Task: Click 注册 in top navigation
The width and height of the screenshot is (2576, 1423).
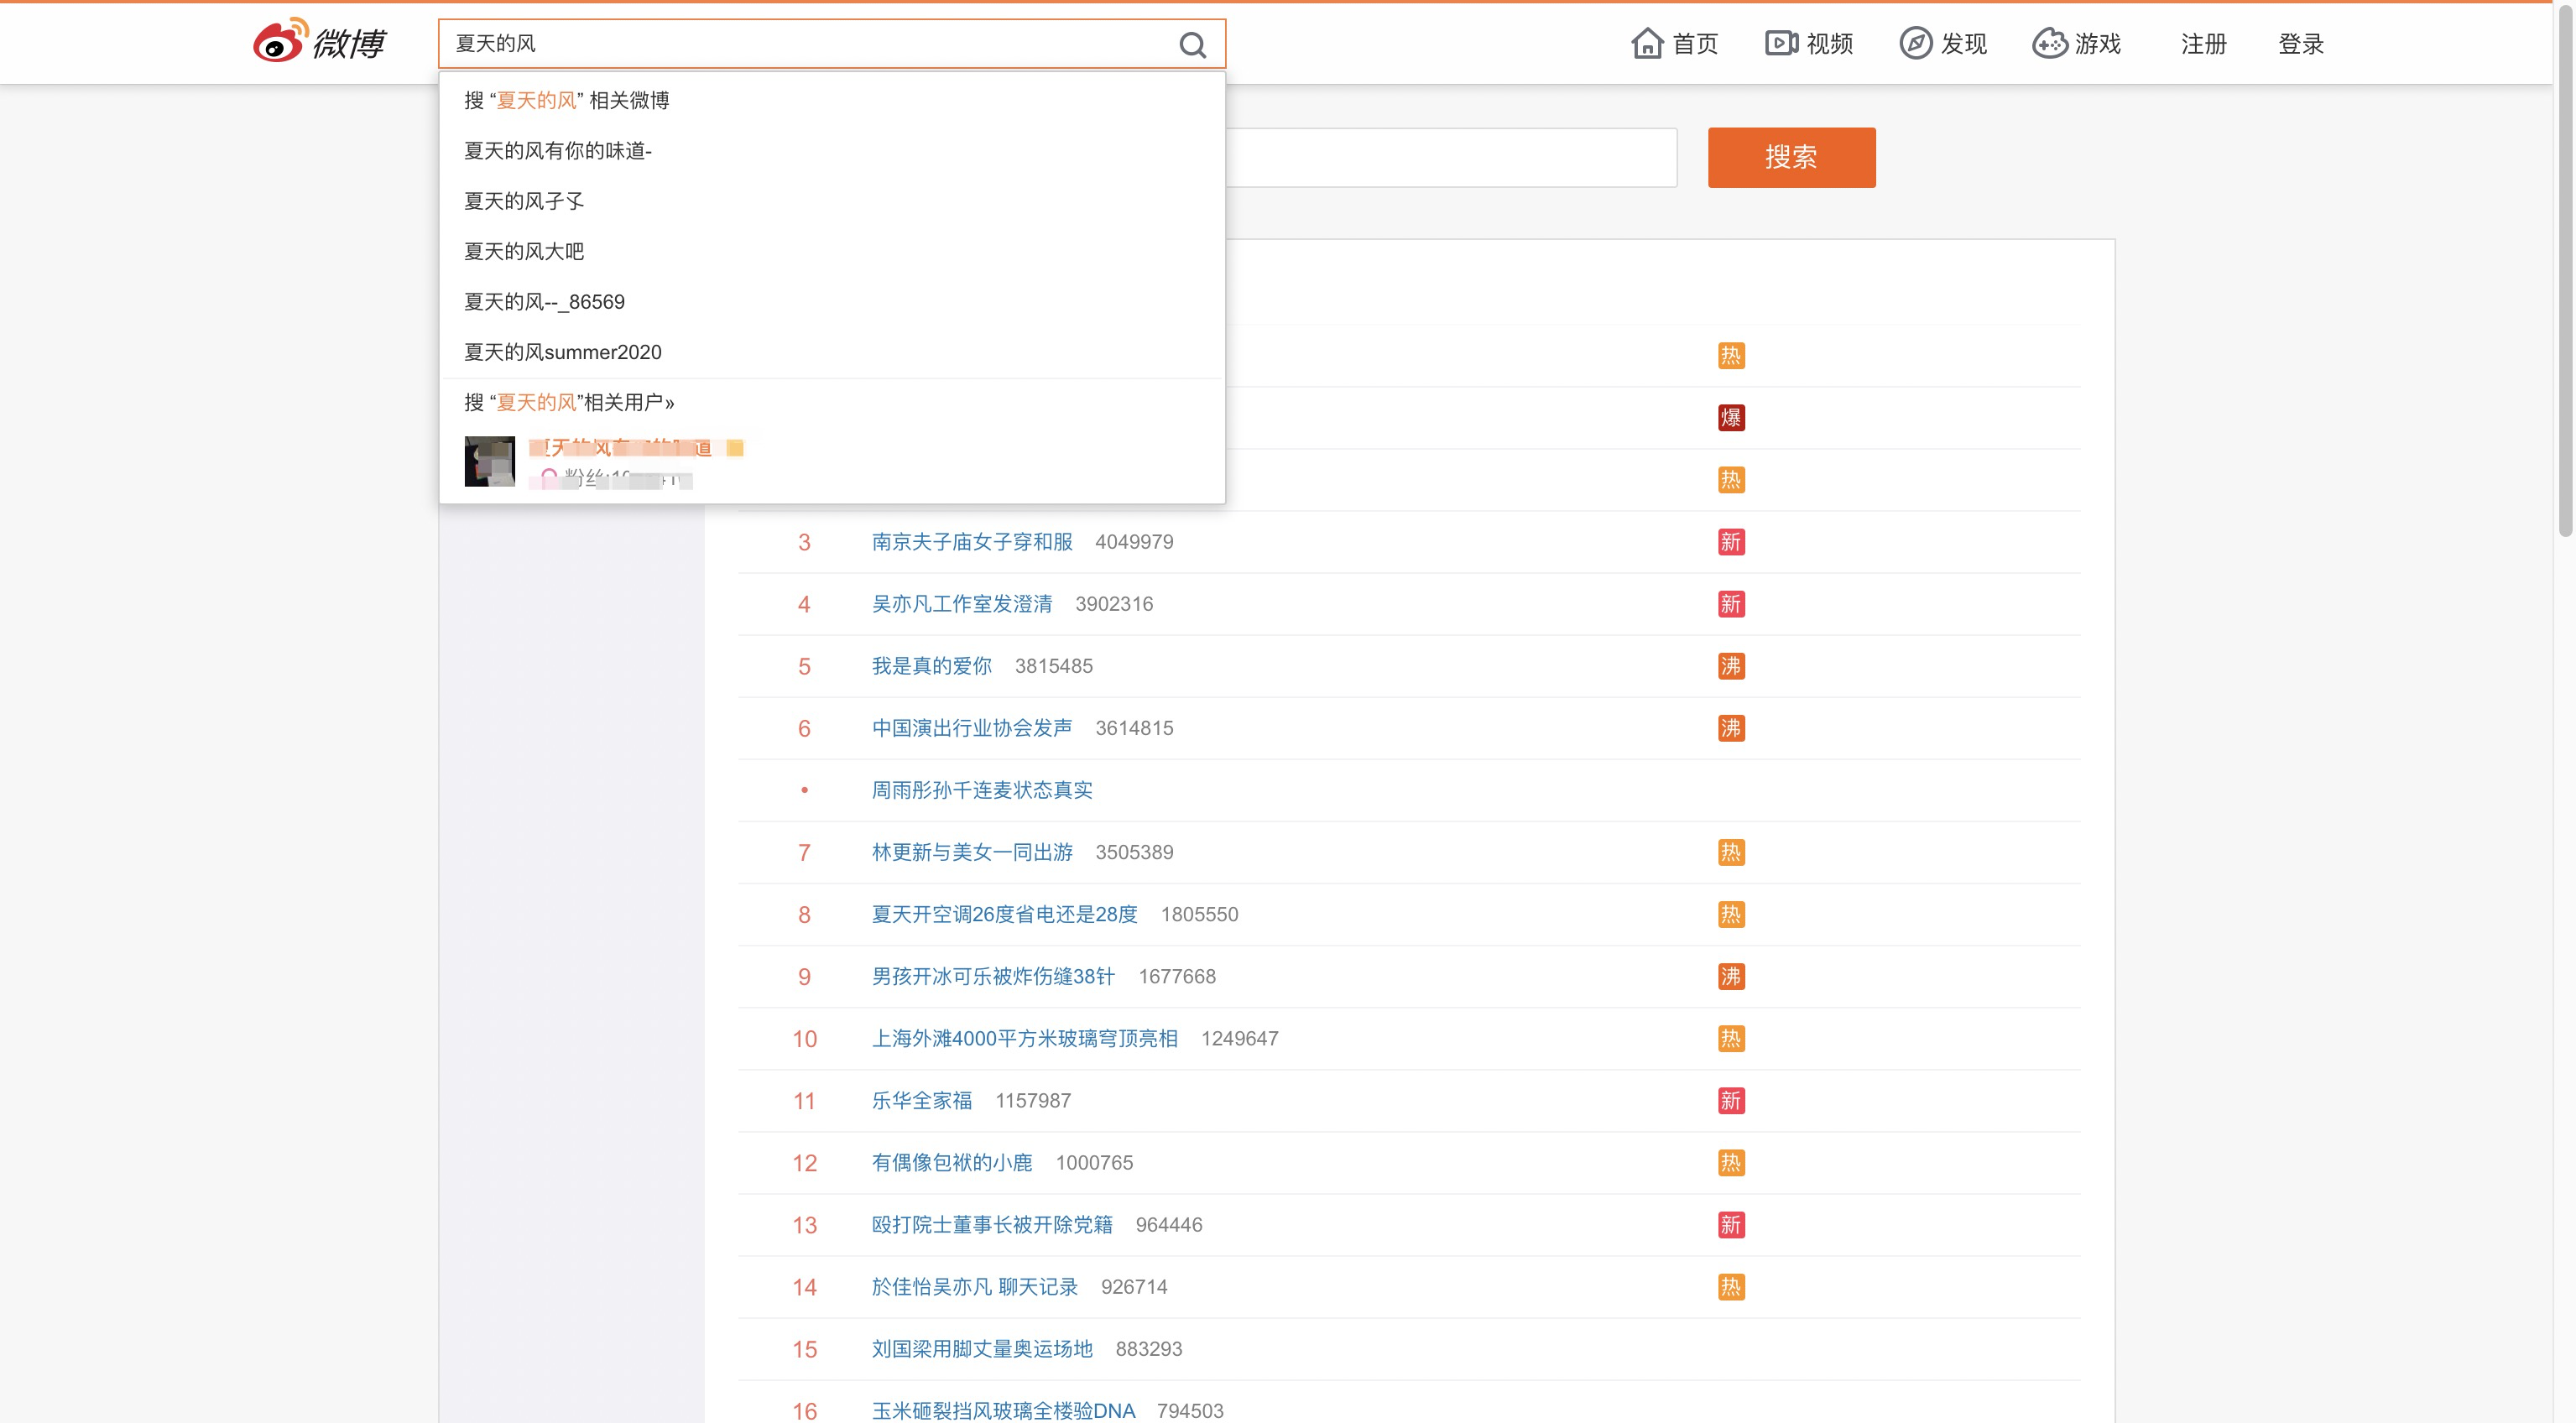Action: coord(2204,44)
